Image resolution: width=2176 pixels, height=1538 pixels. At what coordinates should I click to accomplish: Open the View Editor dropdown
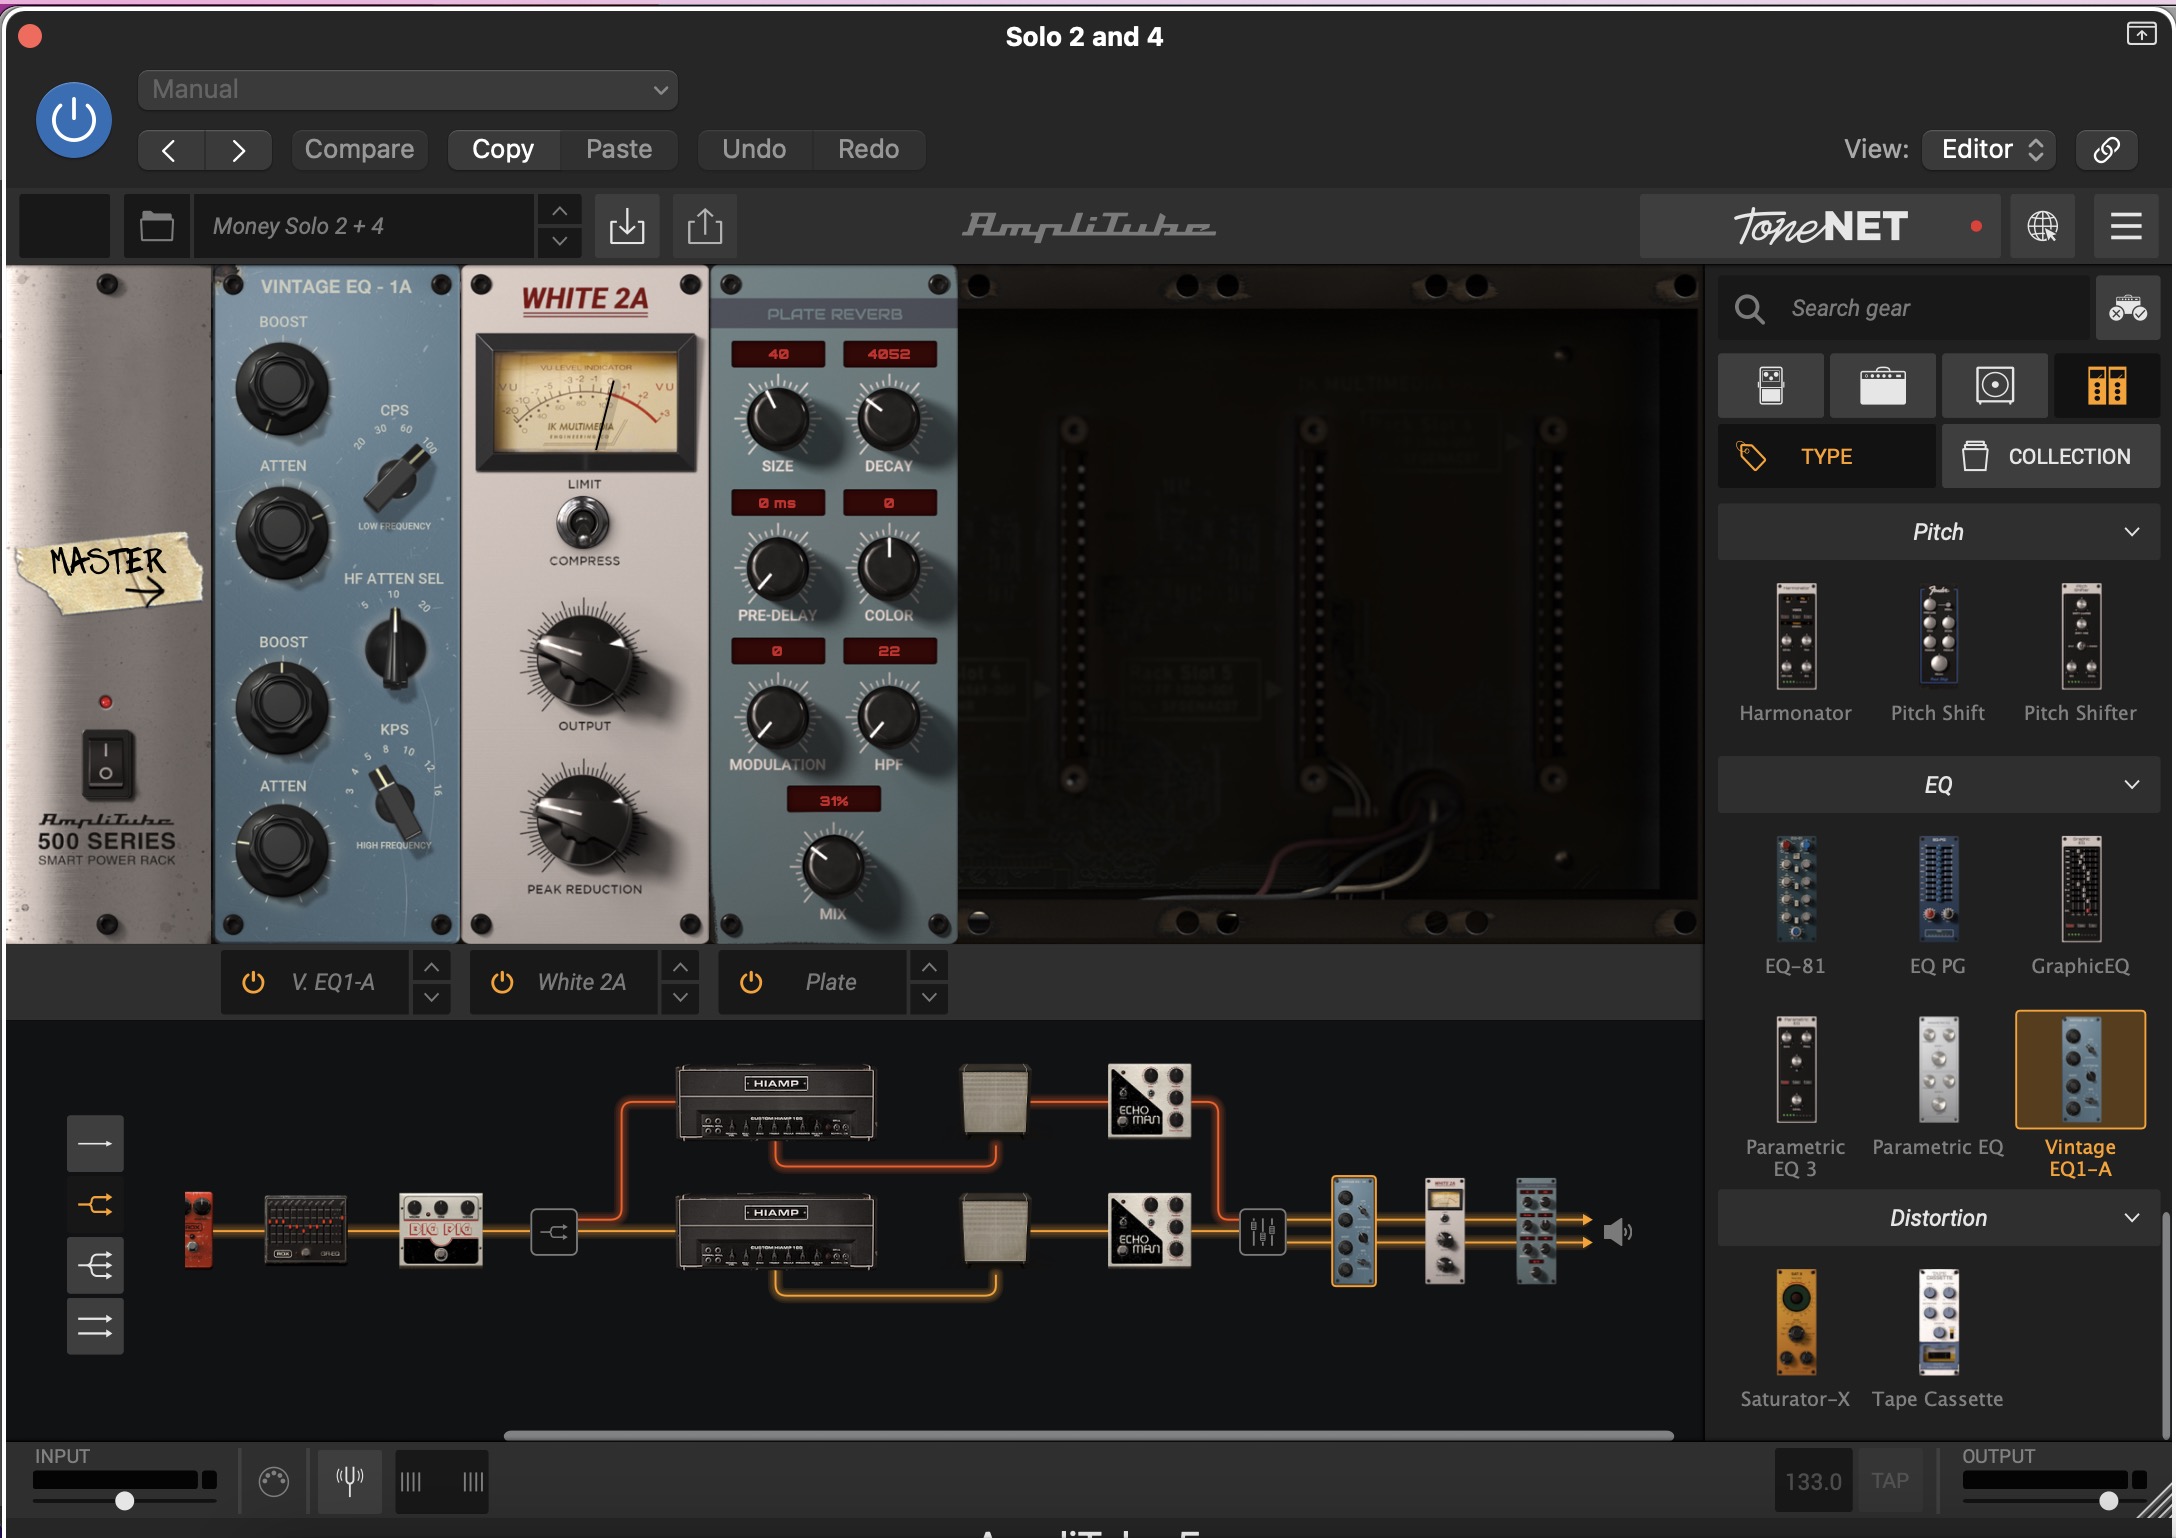[1989, 150]
